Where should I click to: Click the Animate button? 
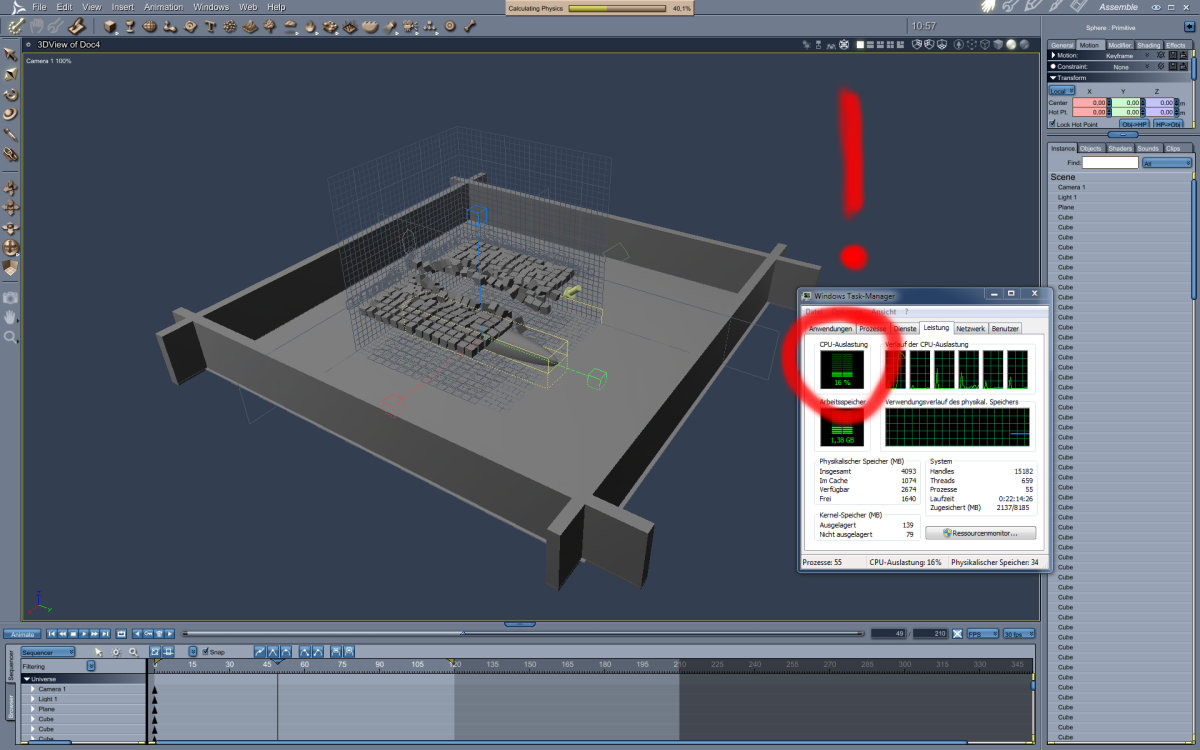(x=22, y=634)
